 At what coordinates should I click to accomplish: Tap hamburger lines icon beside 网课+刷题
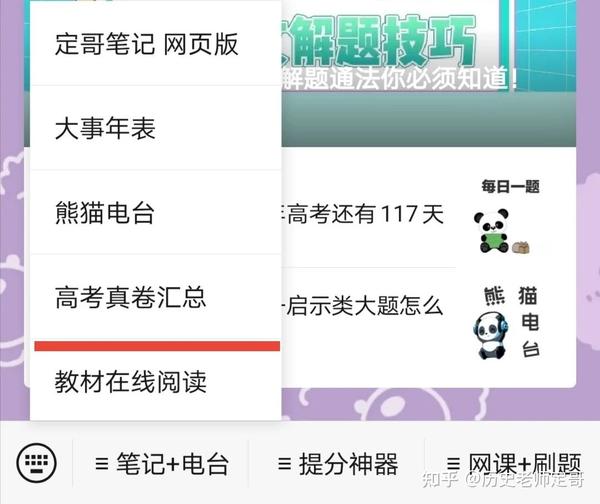[x=454, y=464]
